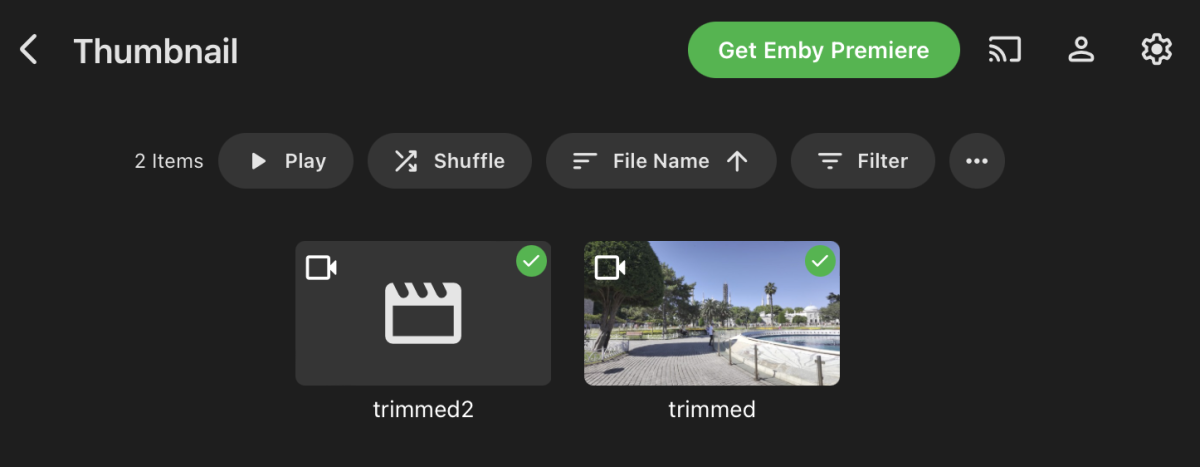Open the user profile icon

tap(1081, 50)
